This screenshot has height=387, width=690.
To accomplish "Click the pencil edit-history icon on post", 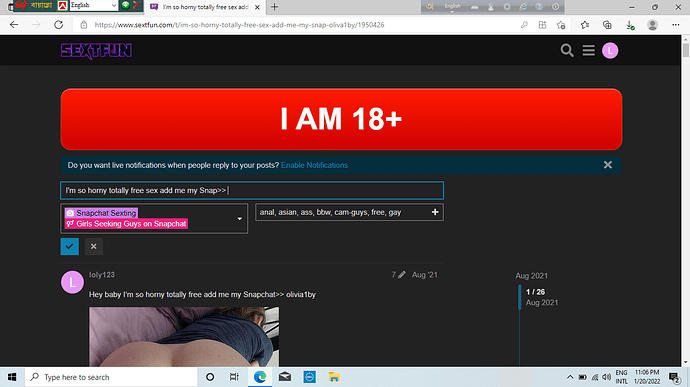I will click(x=401, y=275).
